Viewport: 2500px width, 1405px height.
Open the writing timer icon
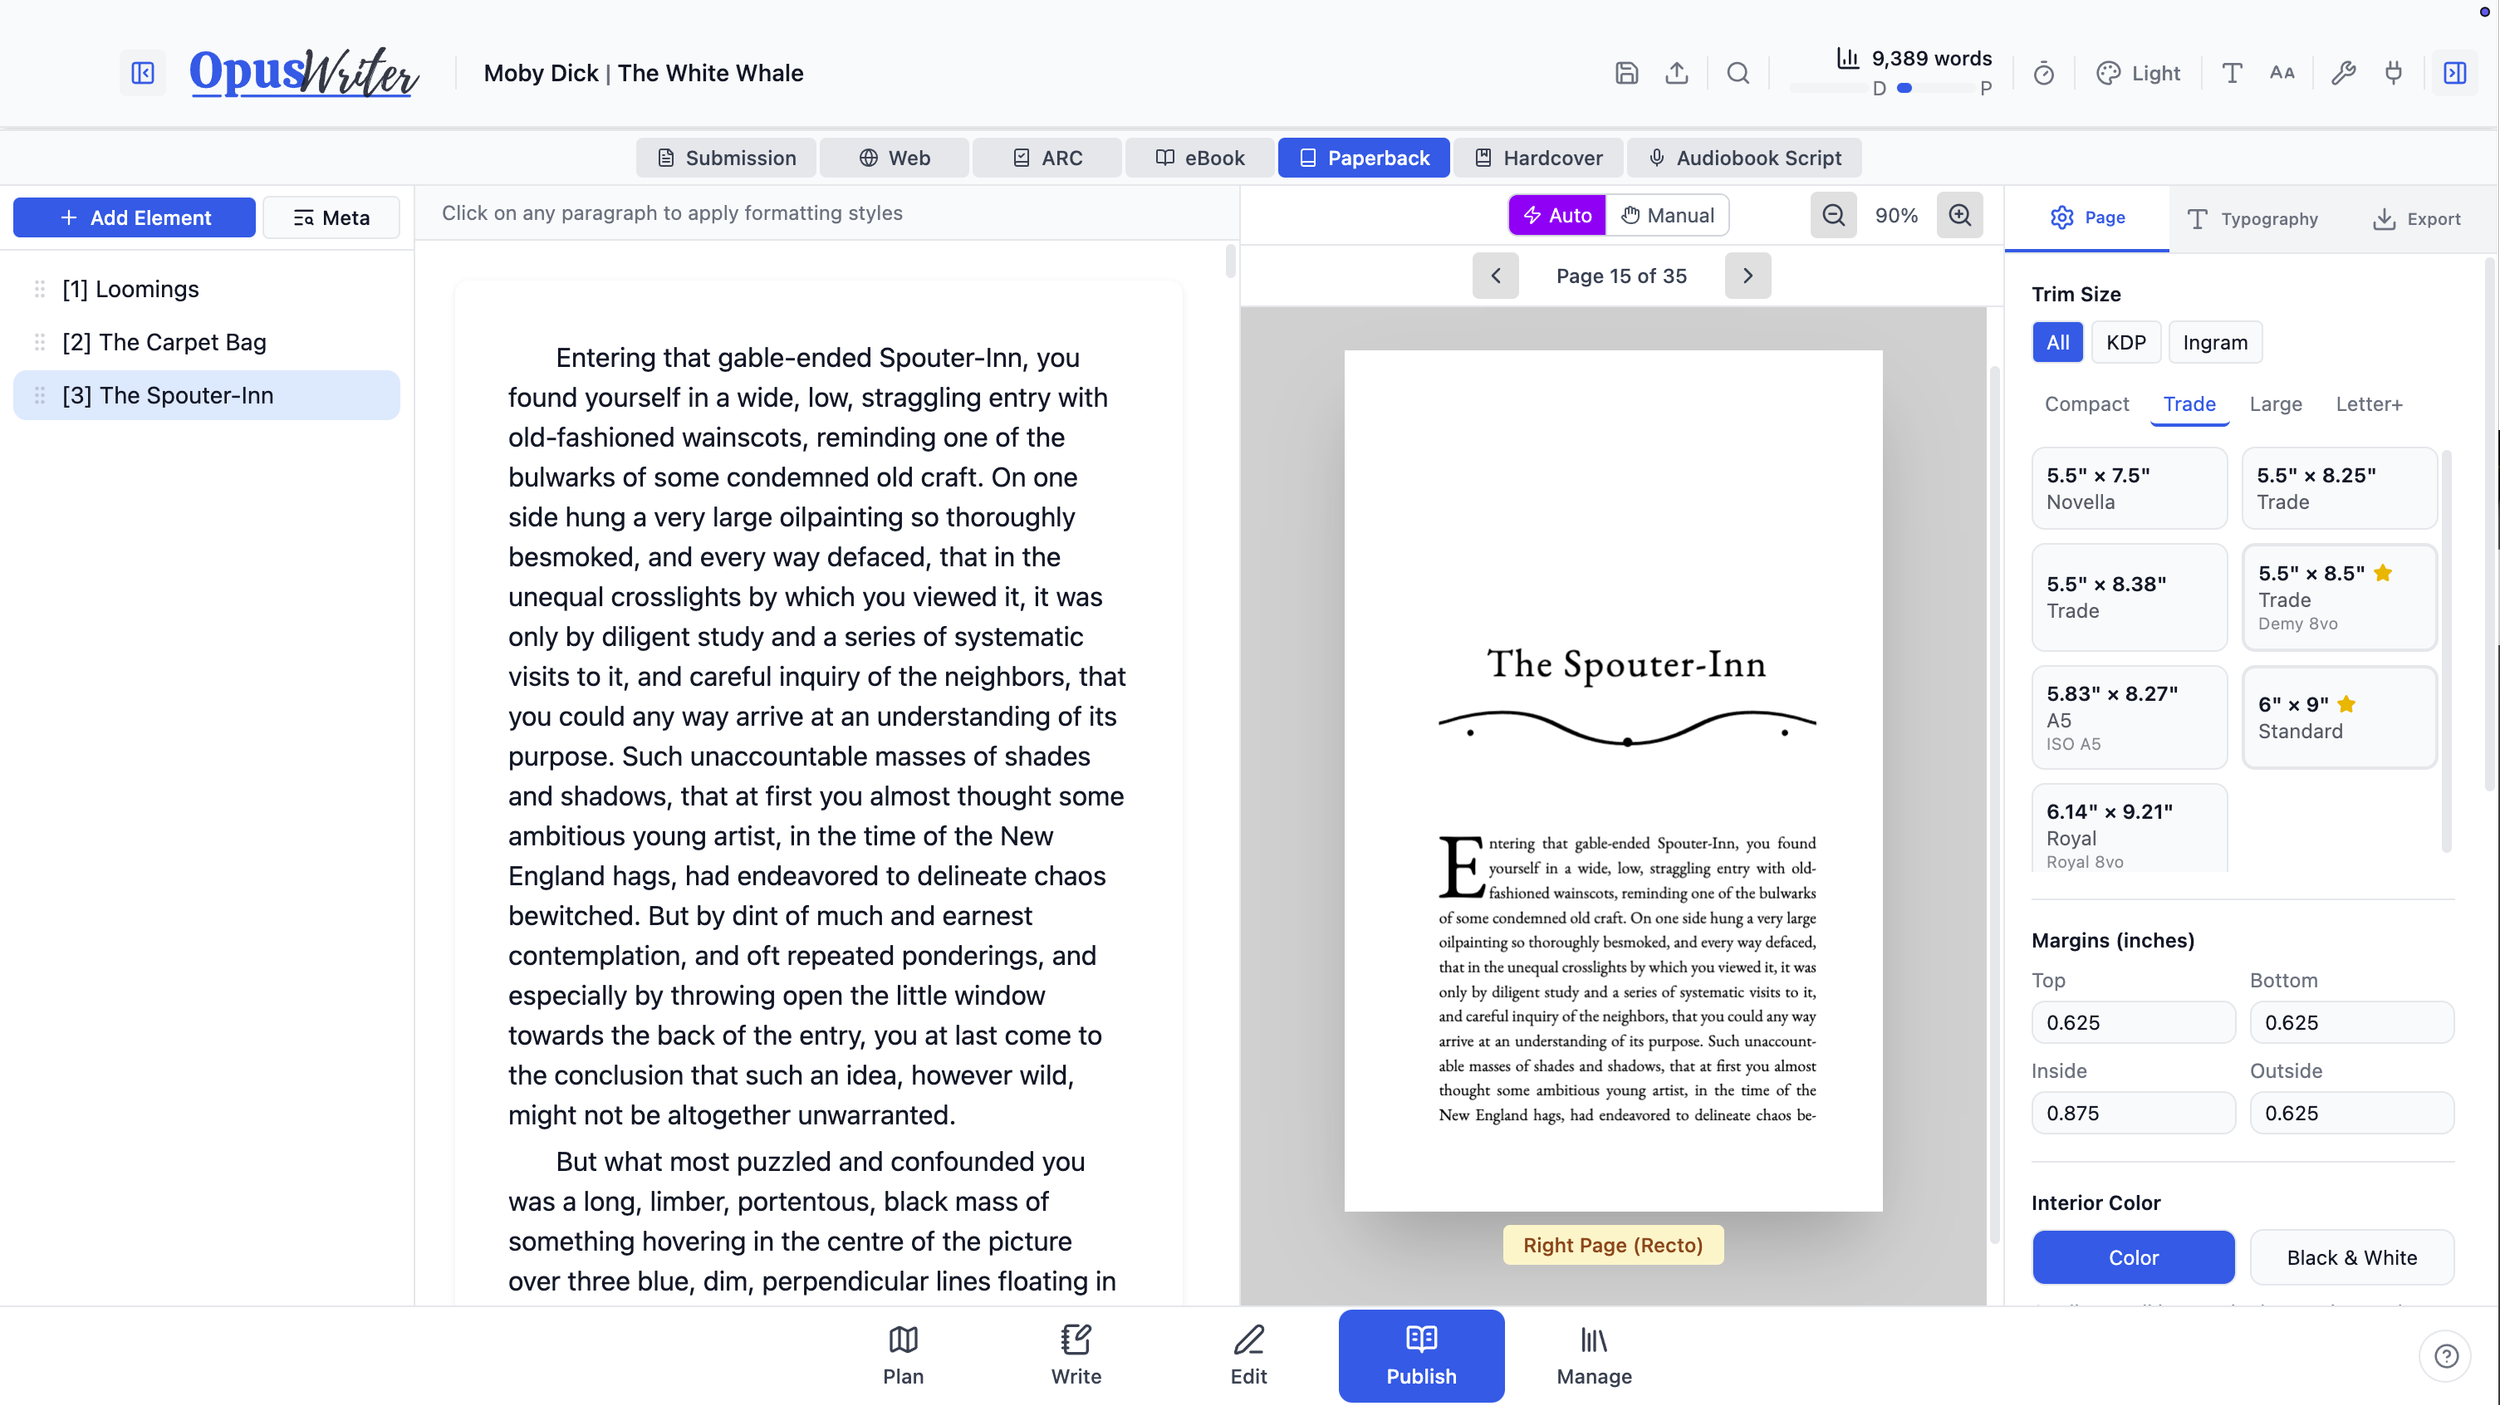coord(2044,73)
